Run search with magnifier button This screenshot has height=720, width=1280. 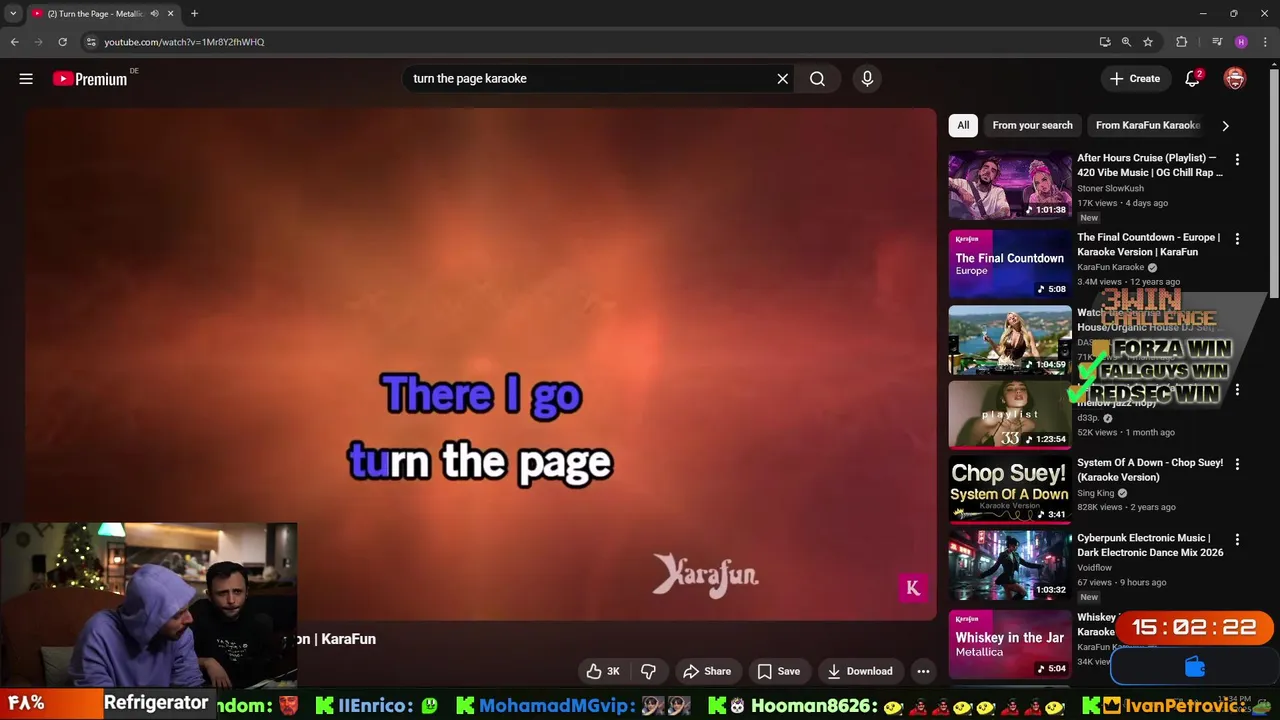click(817, 79)
